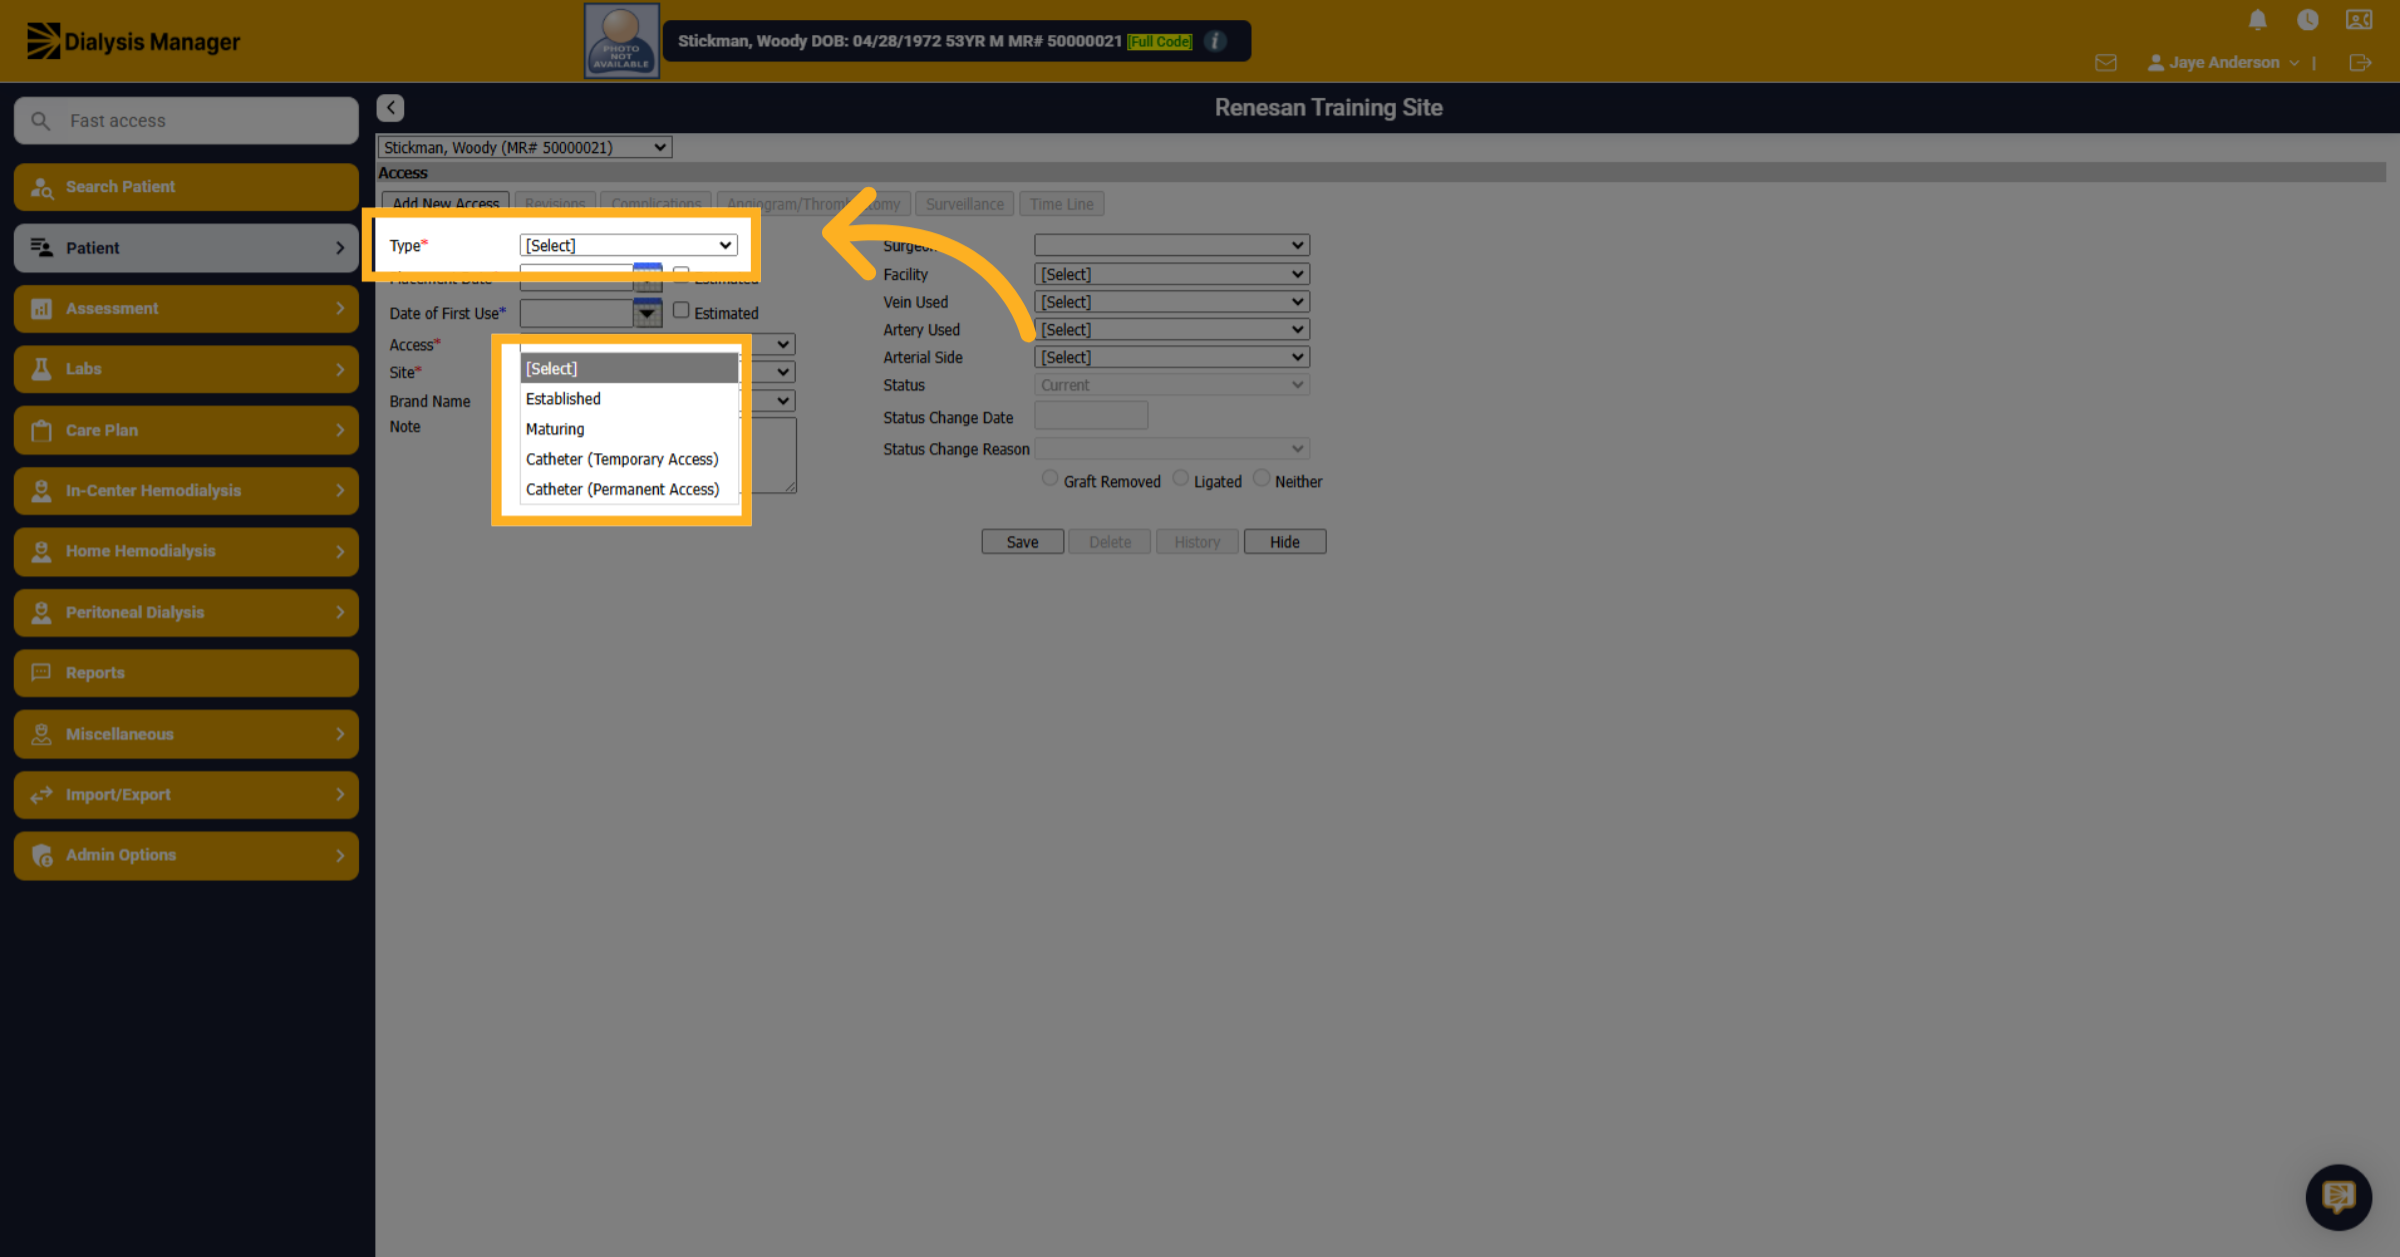Check the Estimated box for Date of First Use
The image size is (2400, 1257).
(681, 311)
